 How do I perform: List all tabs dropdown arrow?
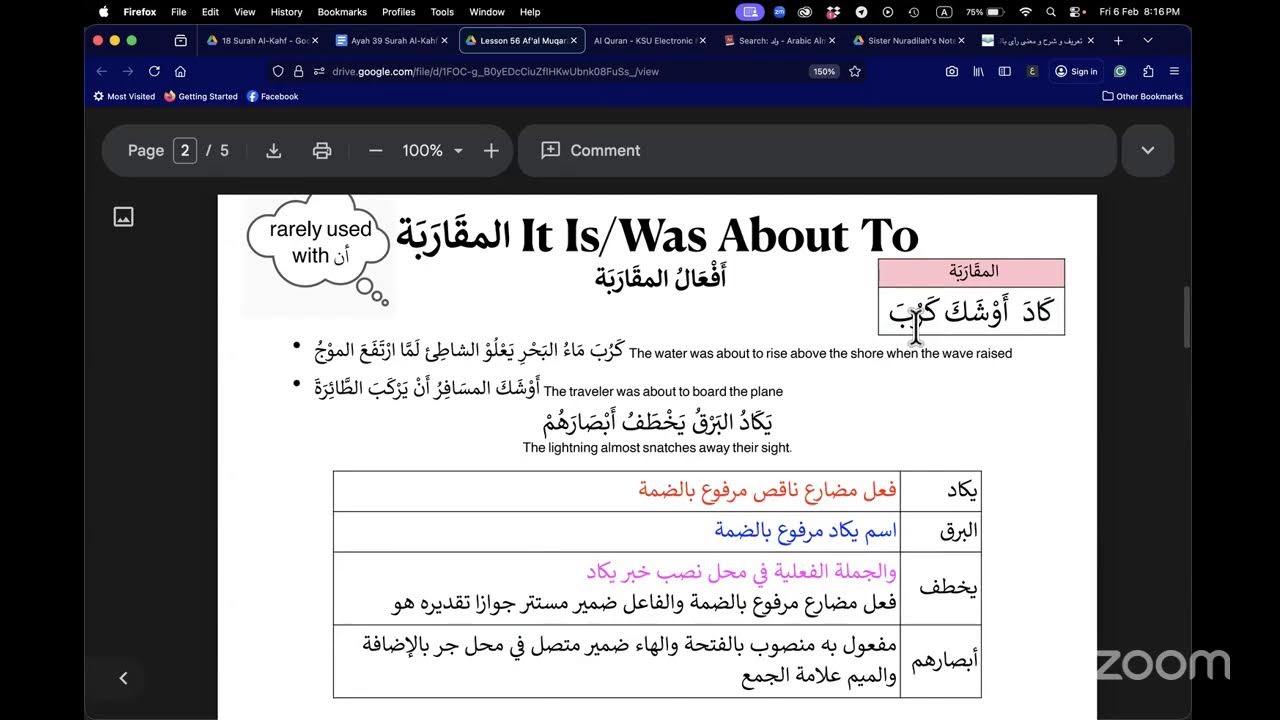point(1148,41)
